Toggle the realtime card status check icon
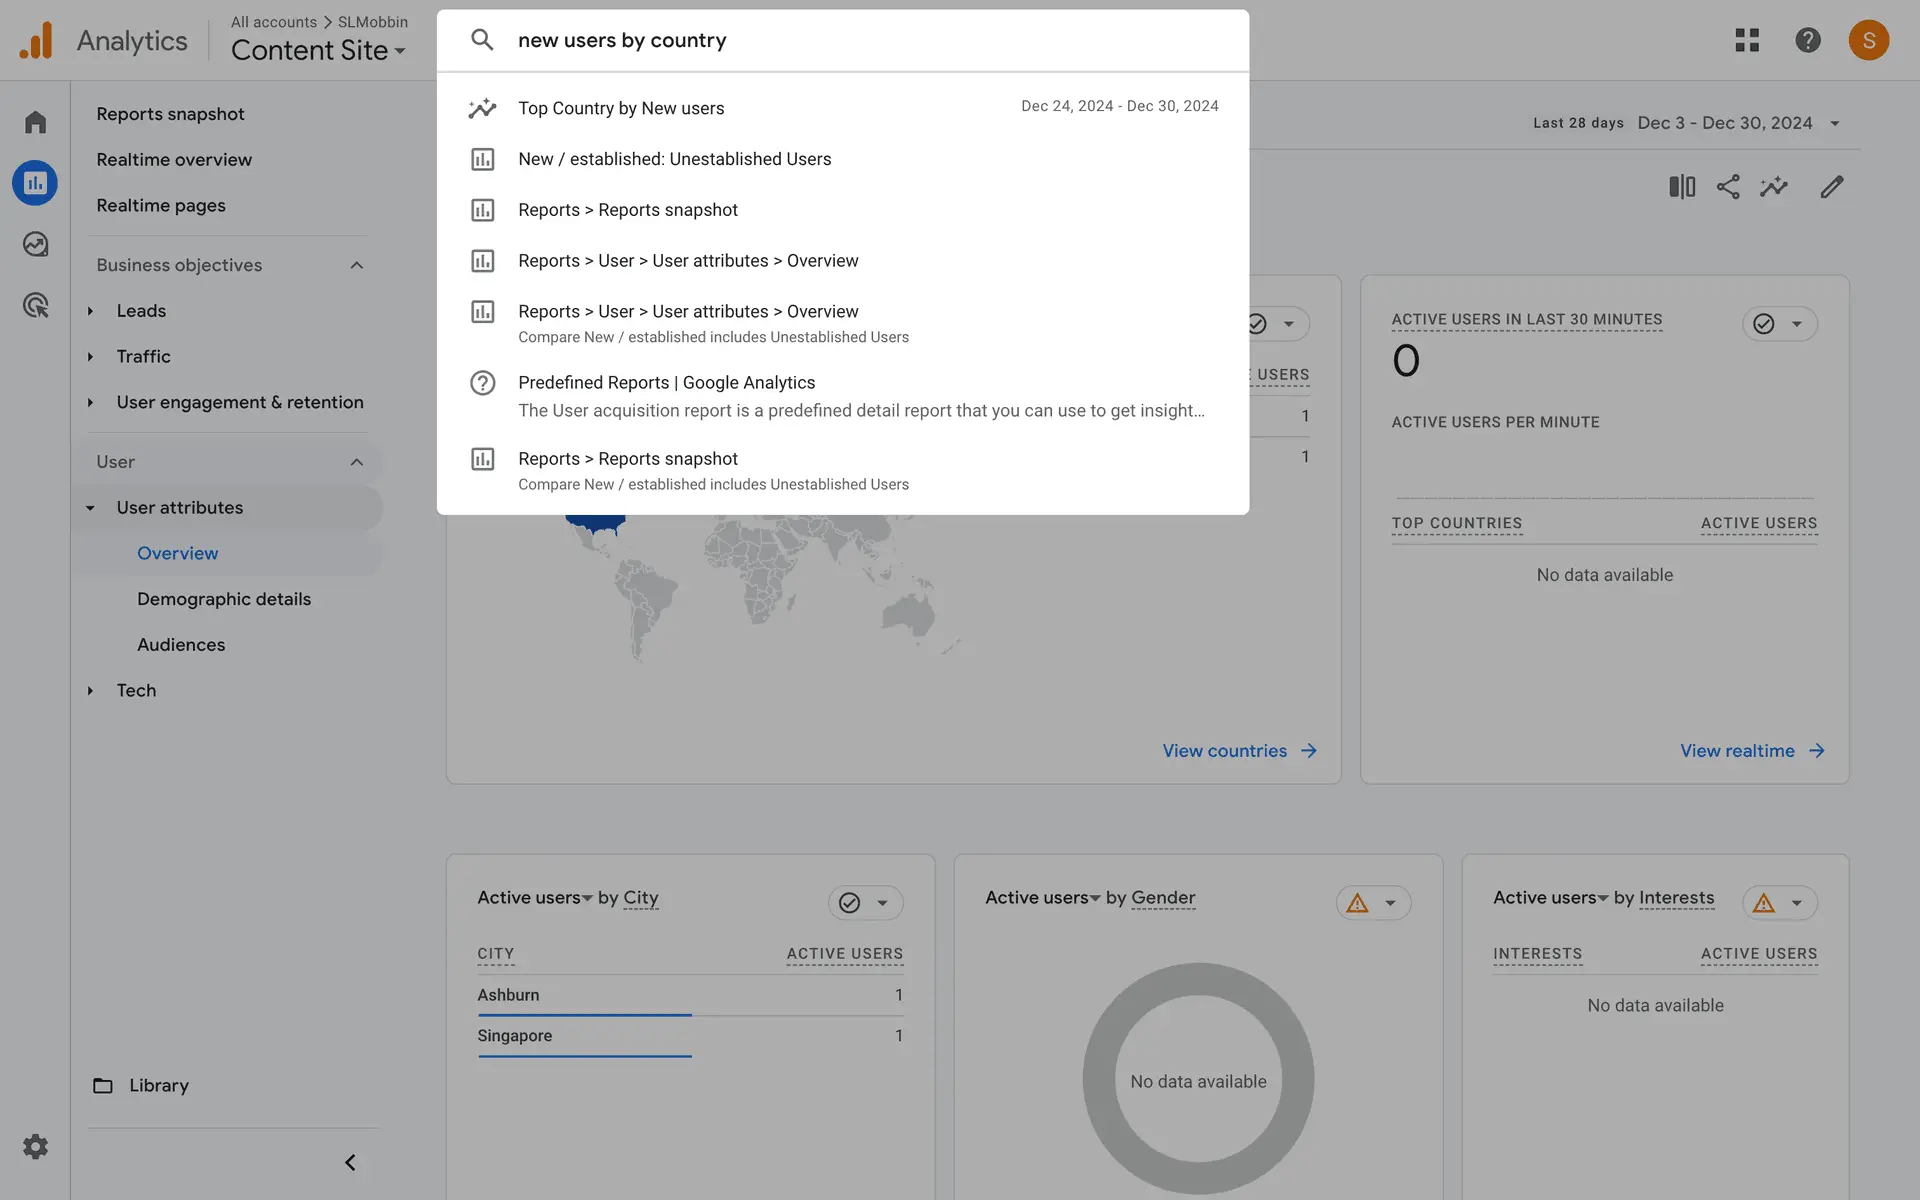This screenshot has height=1200, width=1920. click(x=1764, y=324)
